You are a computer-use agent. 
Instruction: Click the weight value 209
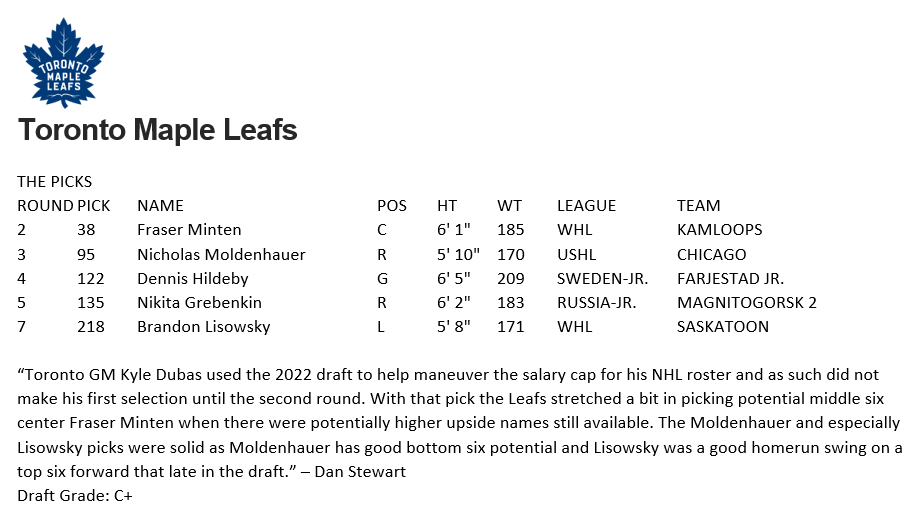511,279
